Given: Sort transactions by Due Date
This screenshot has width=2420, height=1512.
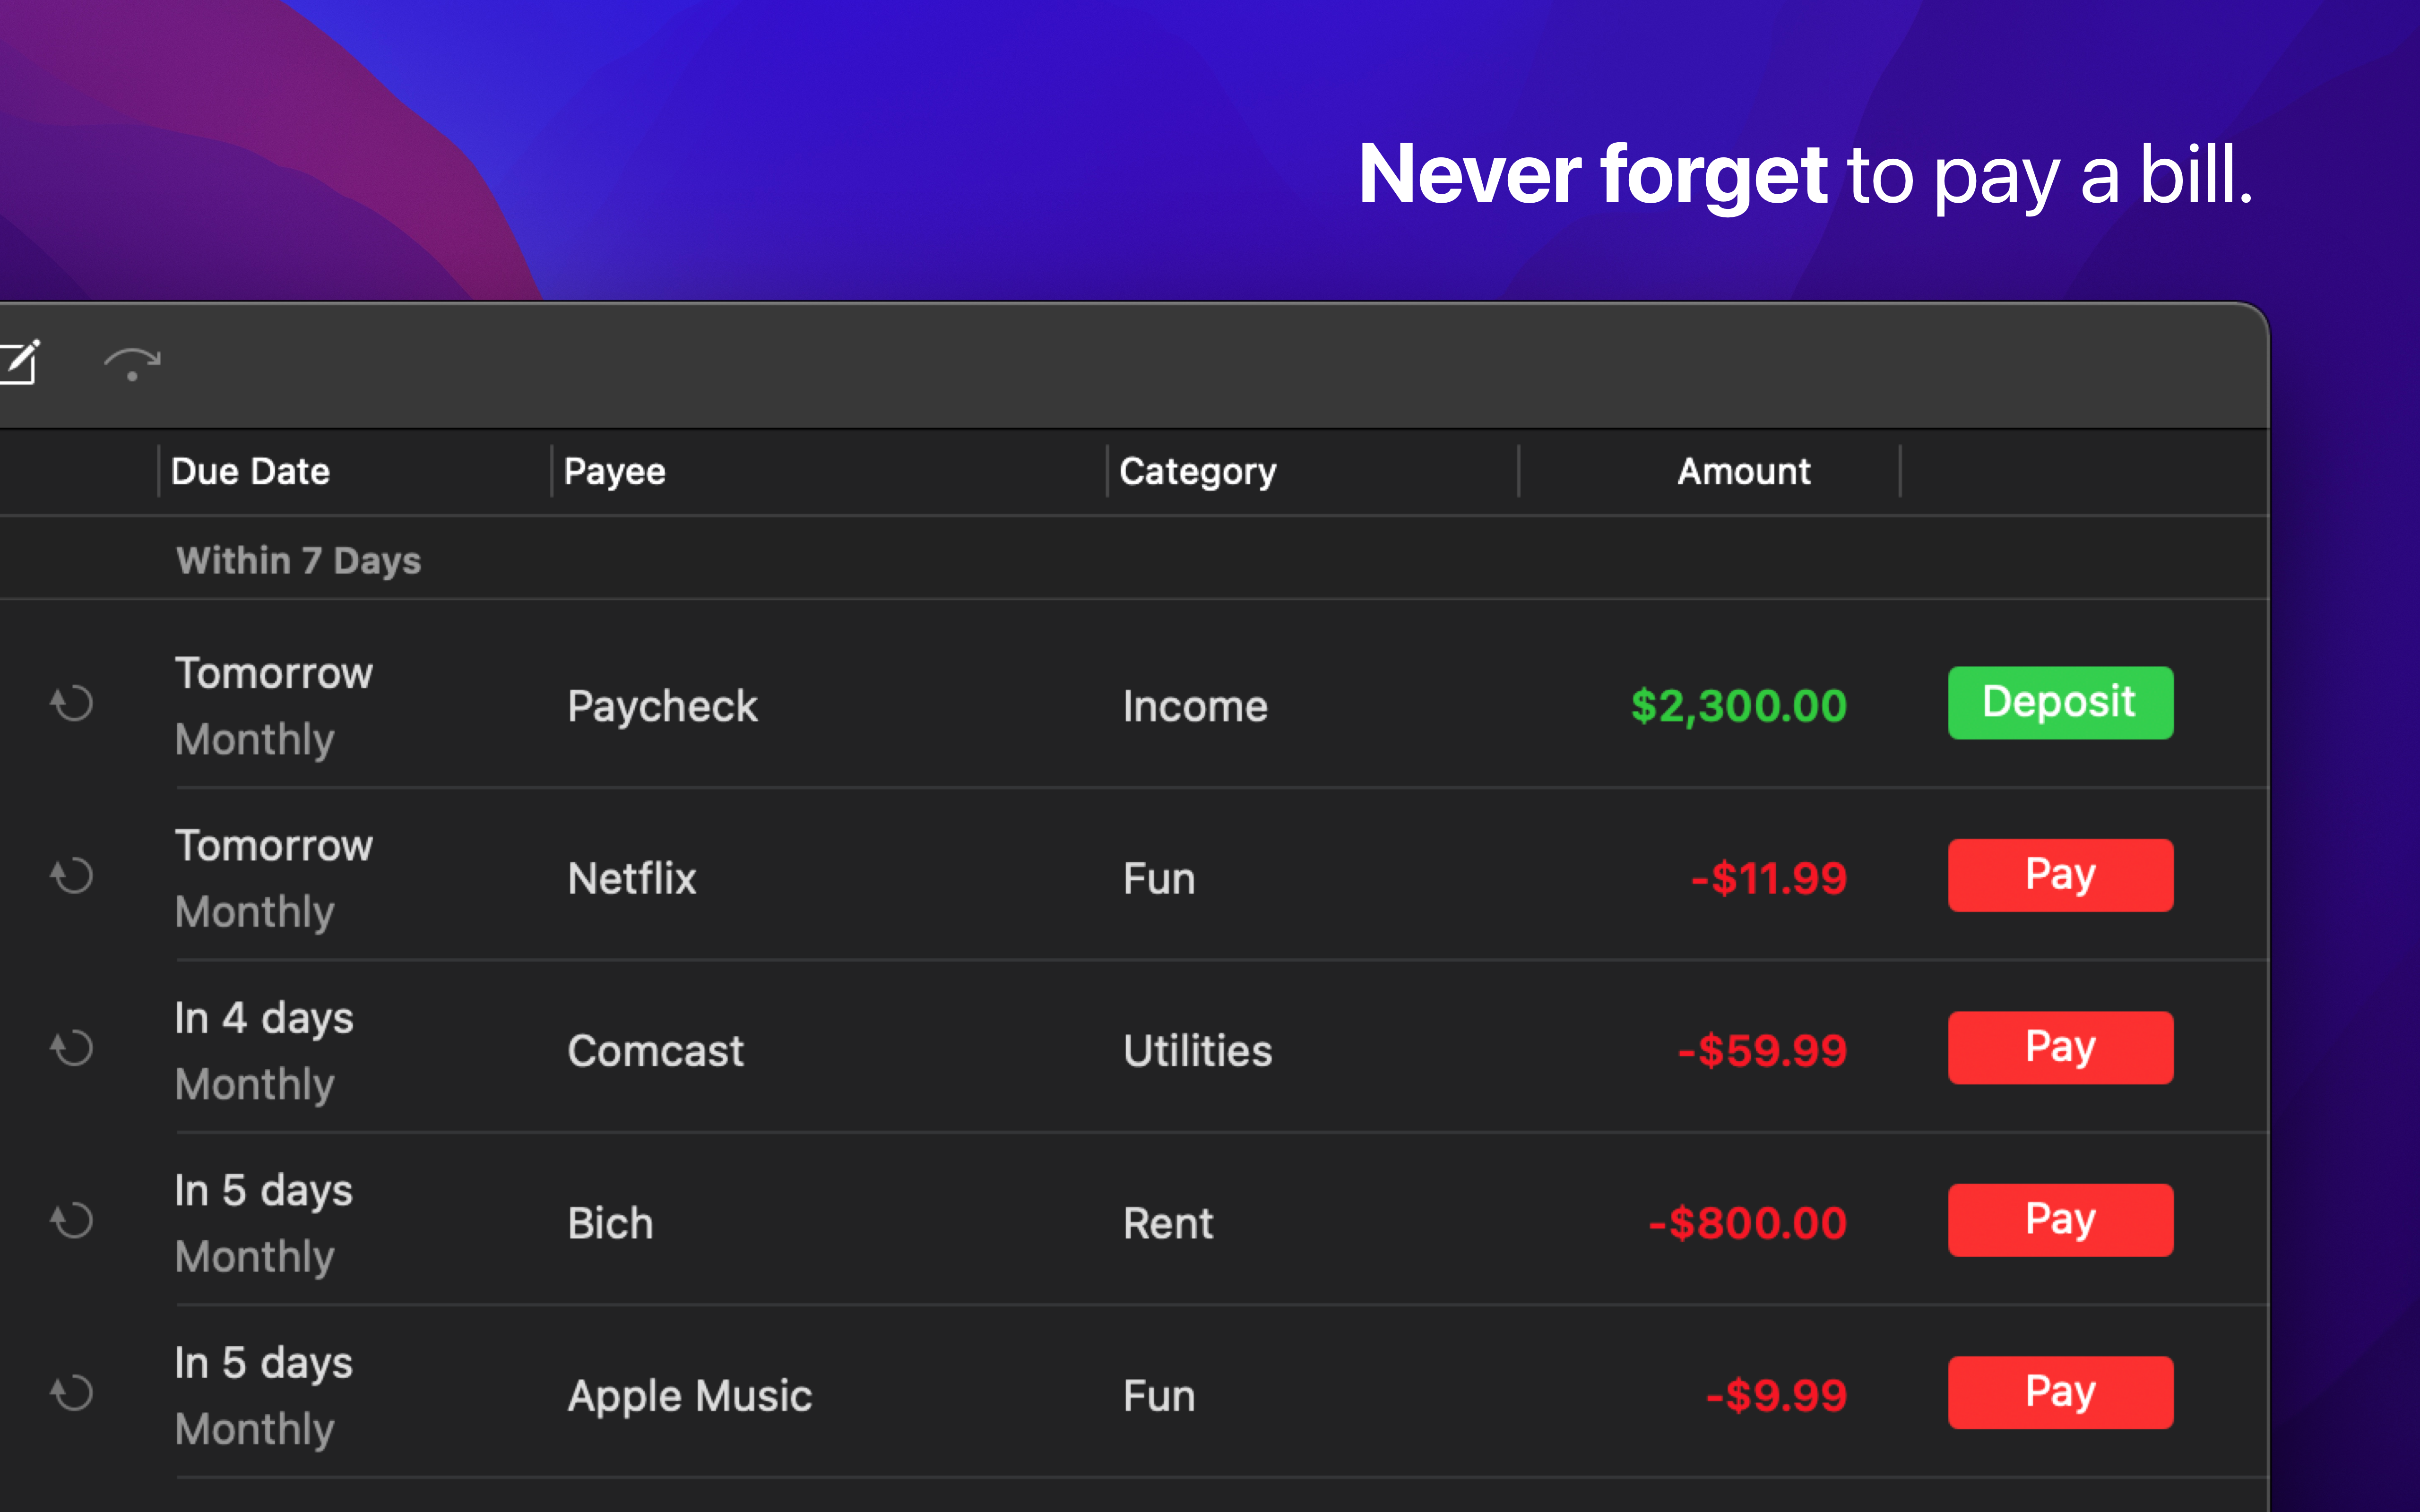Looking at the screenshot, I should (x=250, y=470).
